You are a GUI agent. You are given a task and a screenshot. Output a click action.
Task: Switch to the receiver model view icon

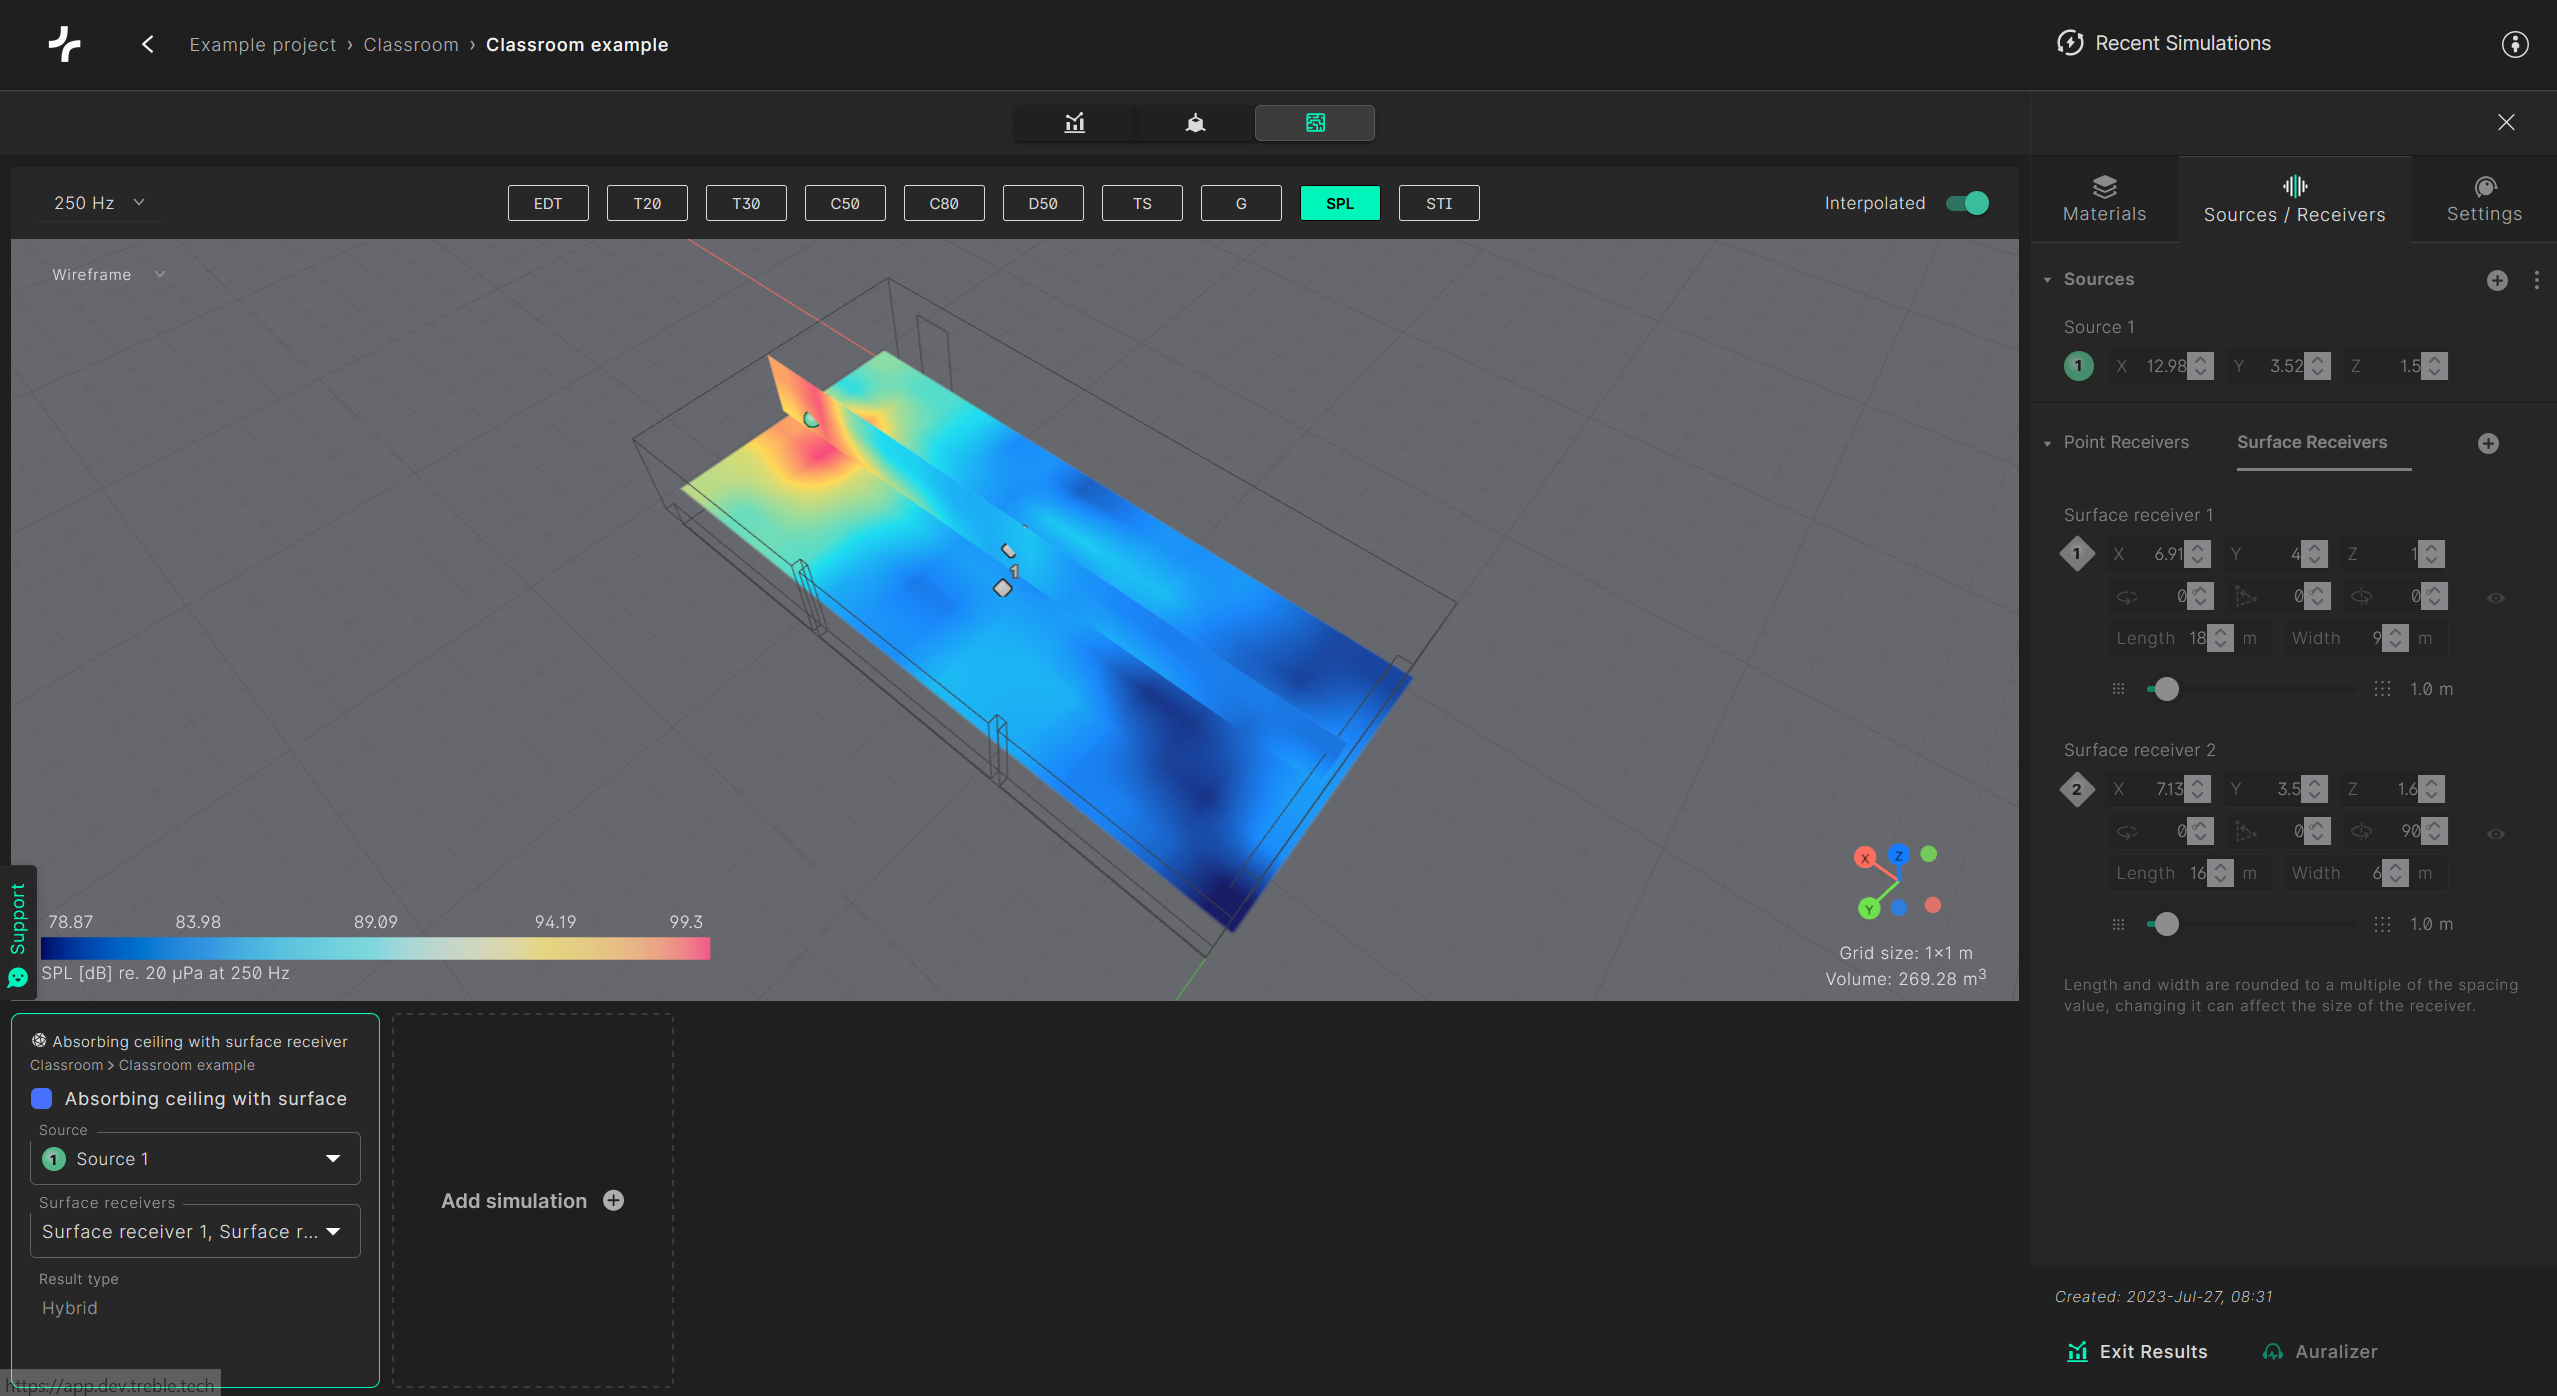(x=1195, y=123)
